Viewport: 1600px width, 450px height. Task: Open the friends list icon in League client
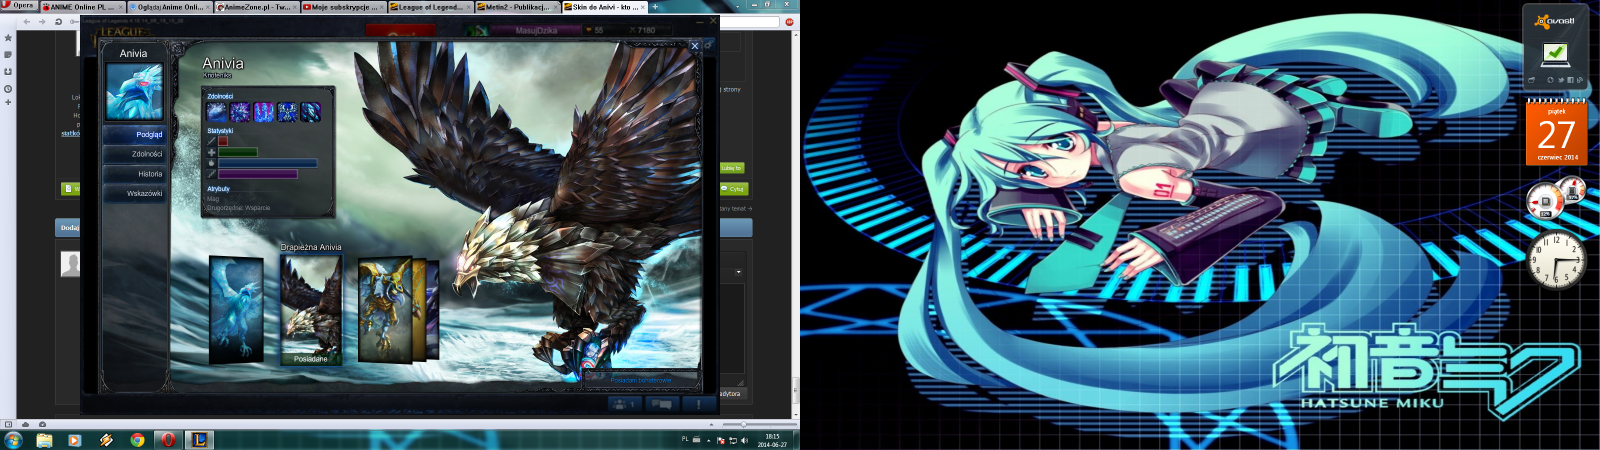coord(625,404)
